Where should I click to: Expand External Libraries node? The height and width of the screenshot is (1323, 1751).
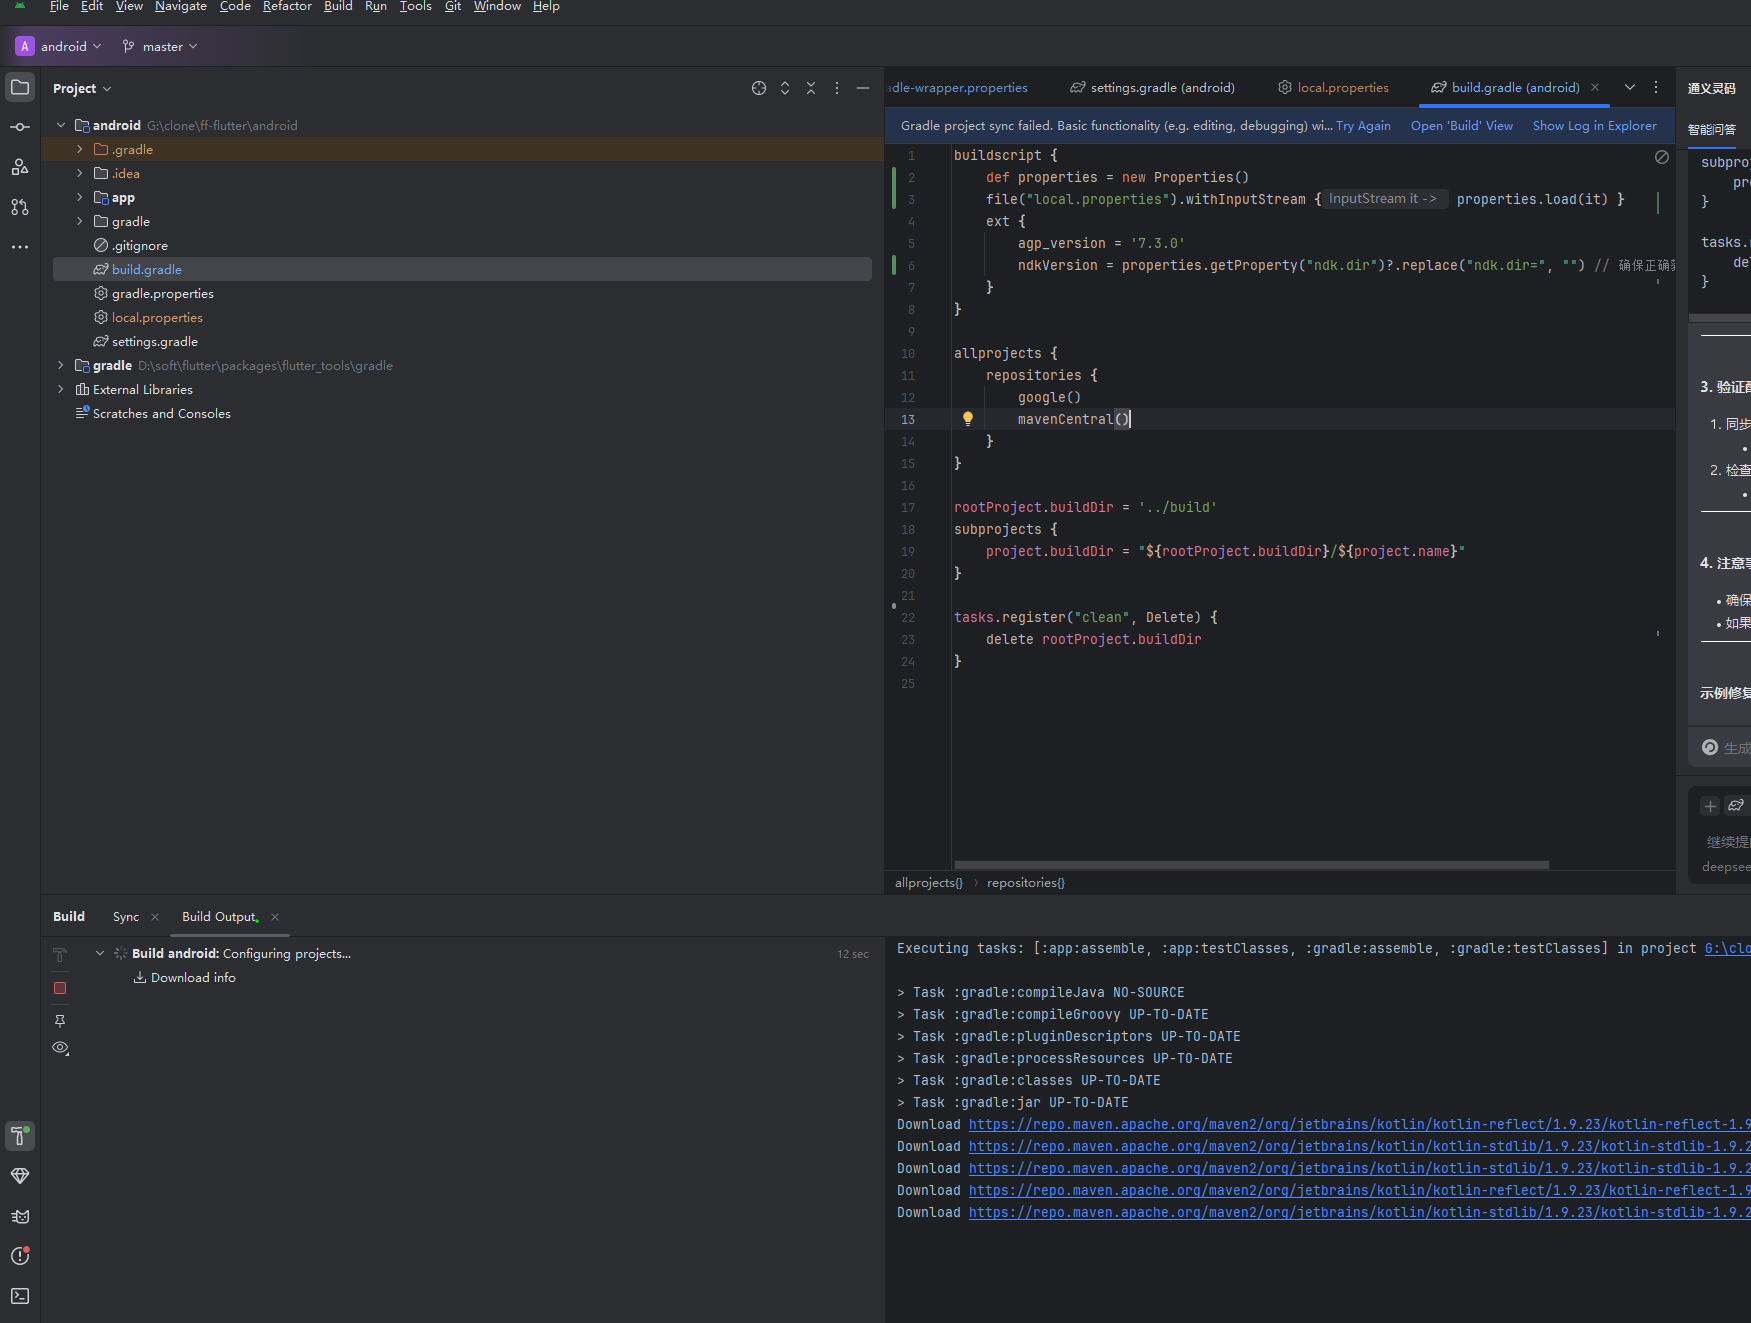(x=61, y=389)
